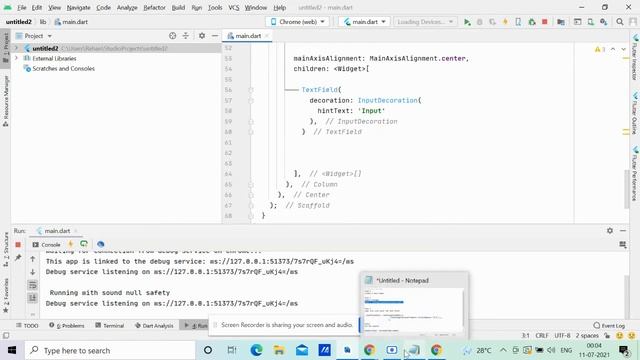640x360 pixels.
Task: Click the UTF-8 encoding in status bar
Action: coord(562,336)
